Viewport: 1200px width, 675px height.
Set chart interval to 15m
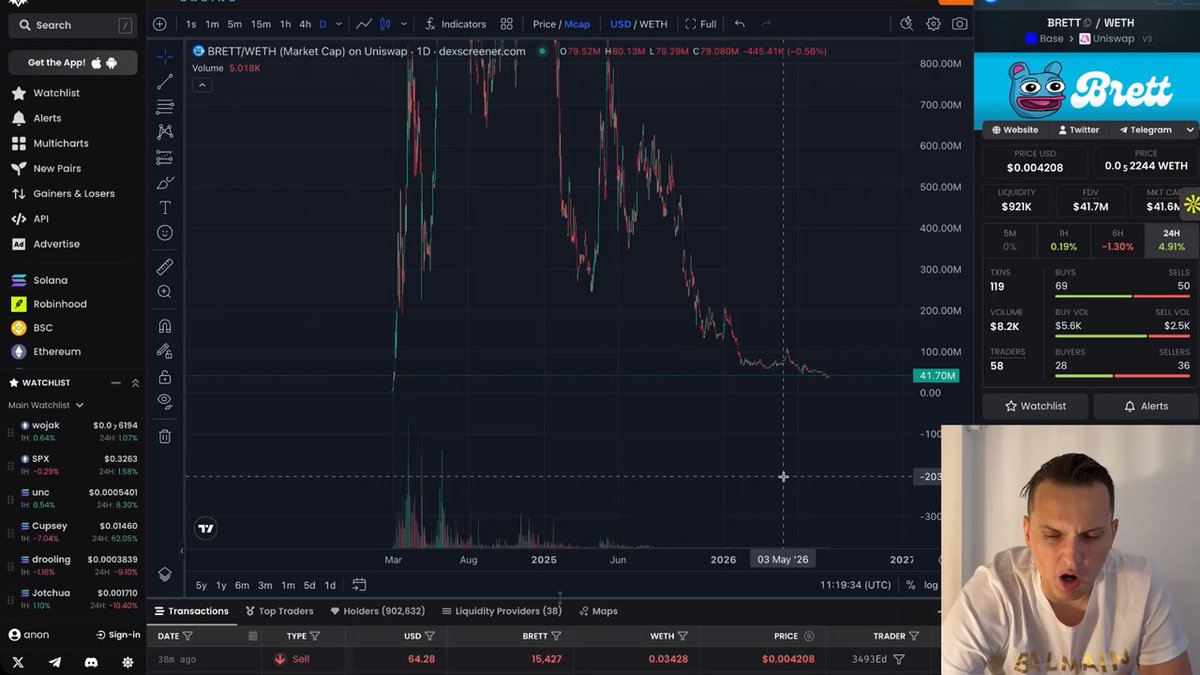(261, 24)
